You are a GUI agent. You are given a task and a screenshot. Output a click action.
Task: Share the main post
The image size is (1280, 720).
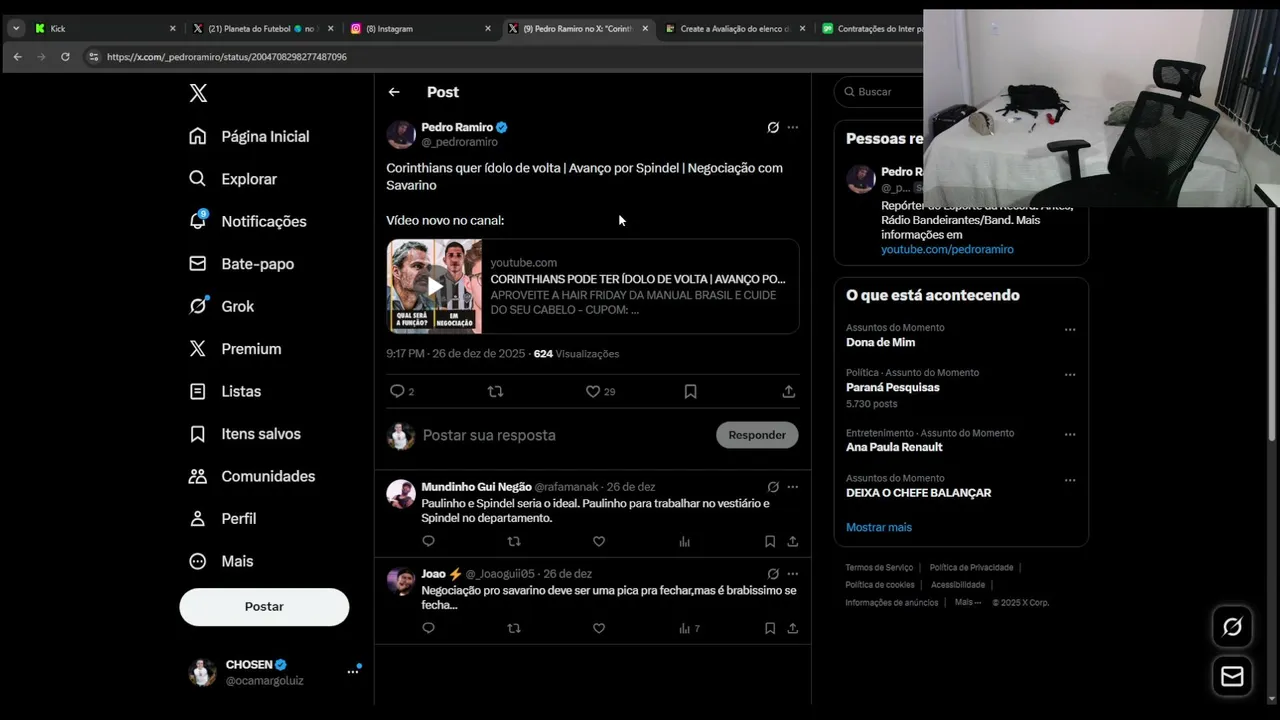[x=789, y=392]
